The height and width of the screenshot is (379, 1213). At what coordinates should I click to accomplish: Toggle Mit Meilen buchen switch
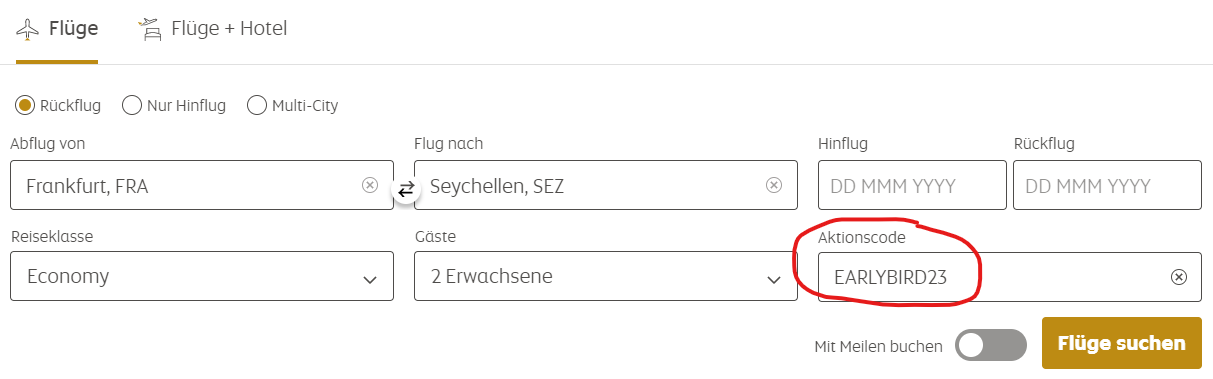[991, 346]
